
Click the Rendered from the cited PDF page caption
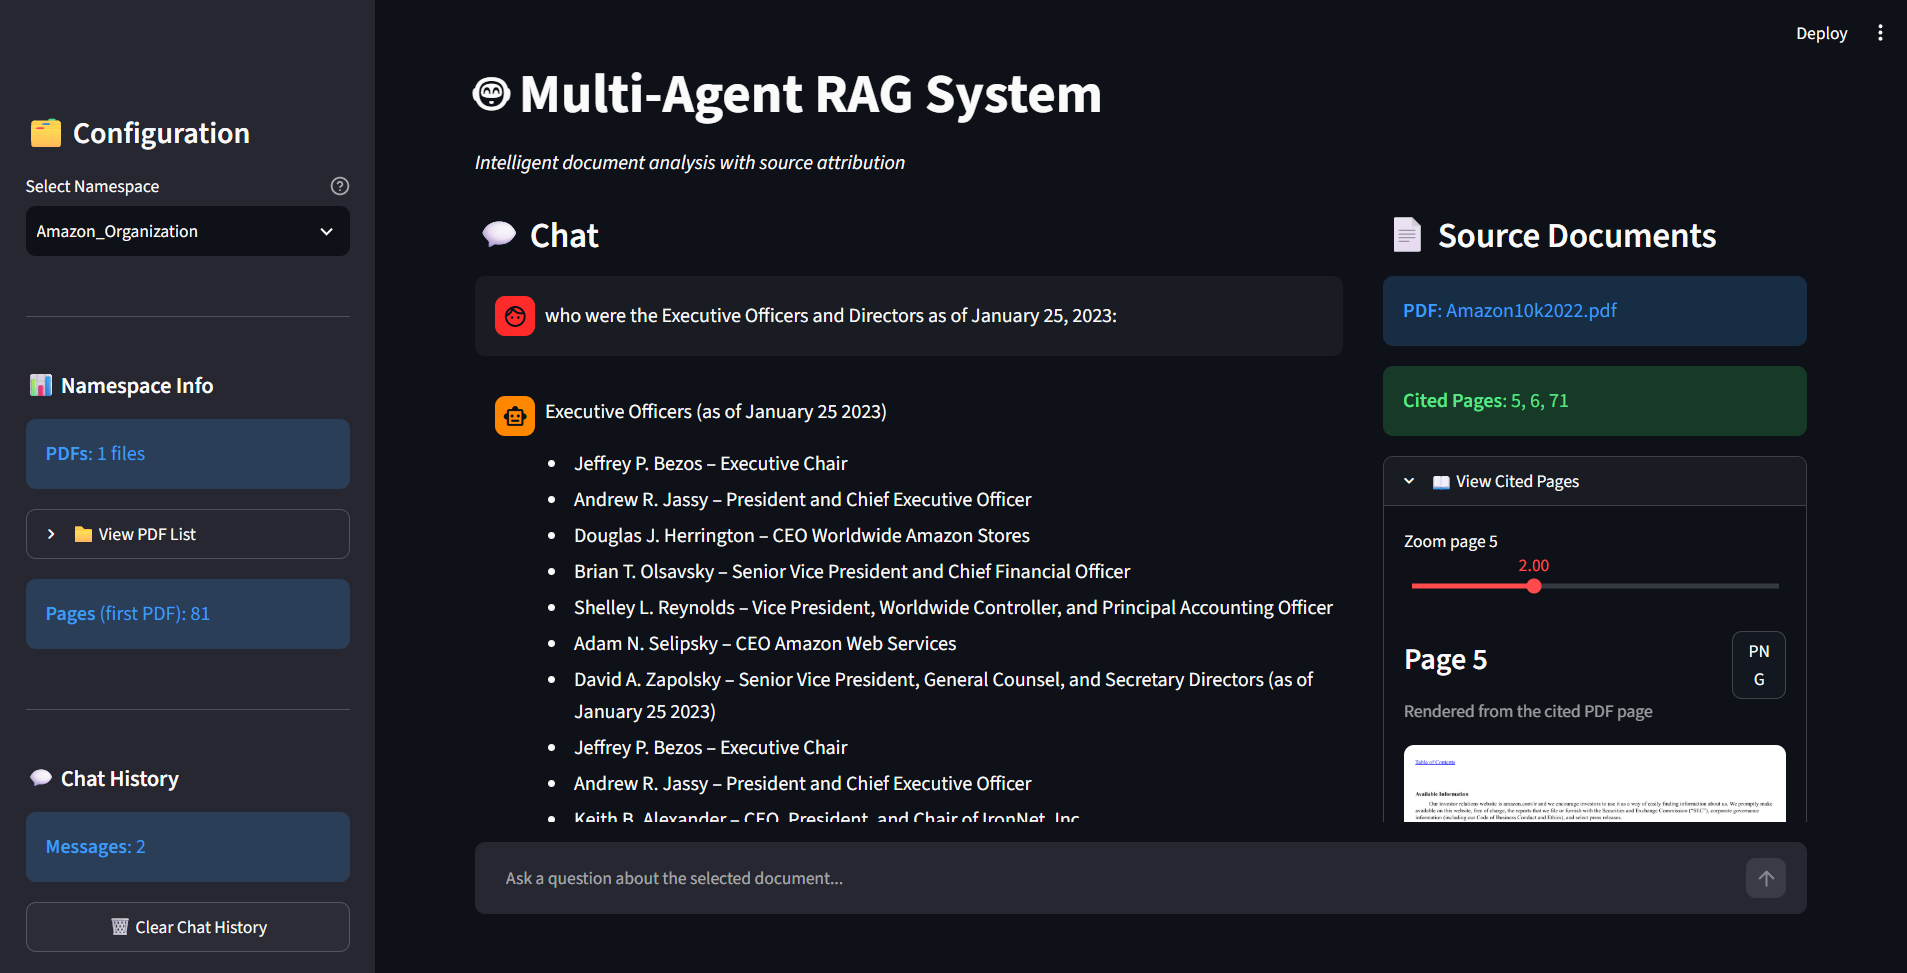click(1528, 711)
